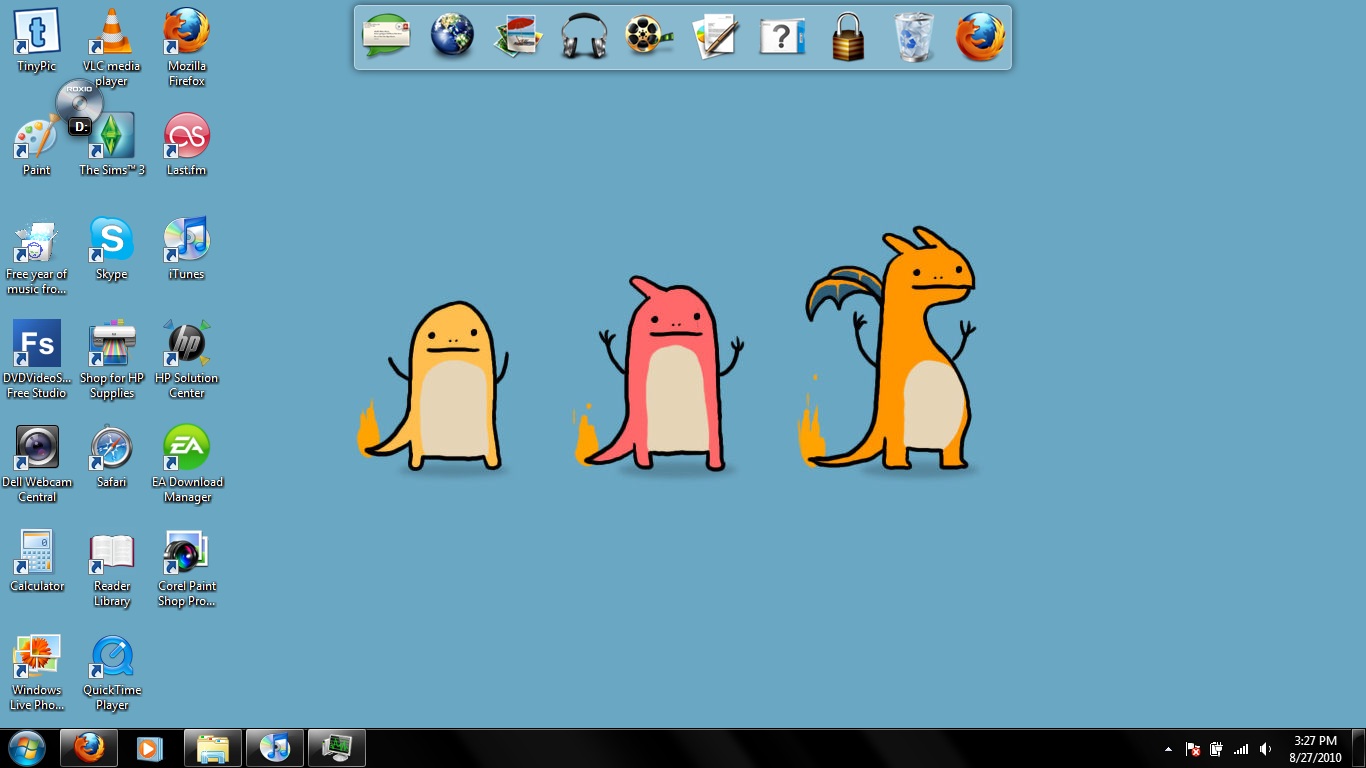This screenshot has height=768, width=1366.
Task: Launch VLC media player from desktop
Action: (112, 33)
